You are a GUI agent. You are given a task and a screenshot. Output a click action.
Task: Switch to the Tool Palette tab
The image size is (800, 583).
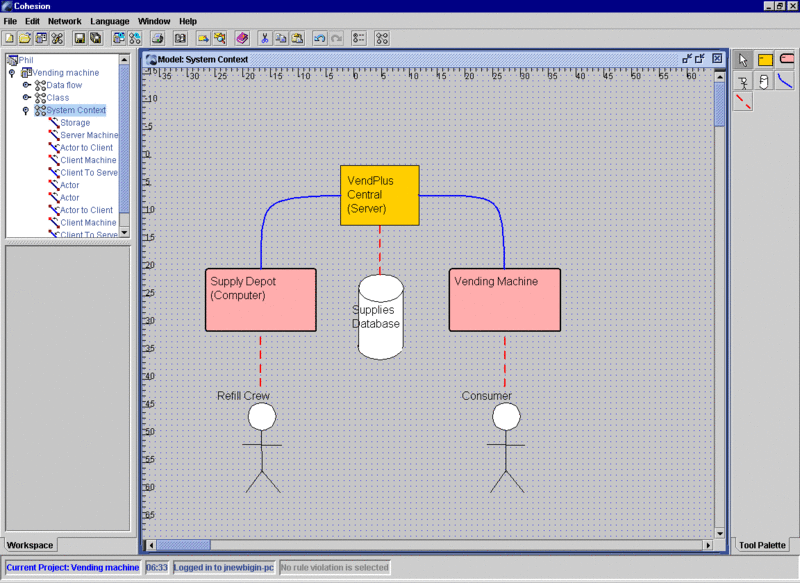762,545
